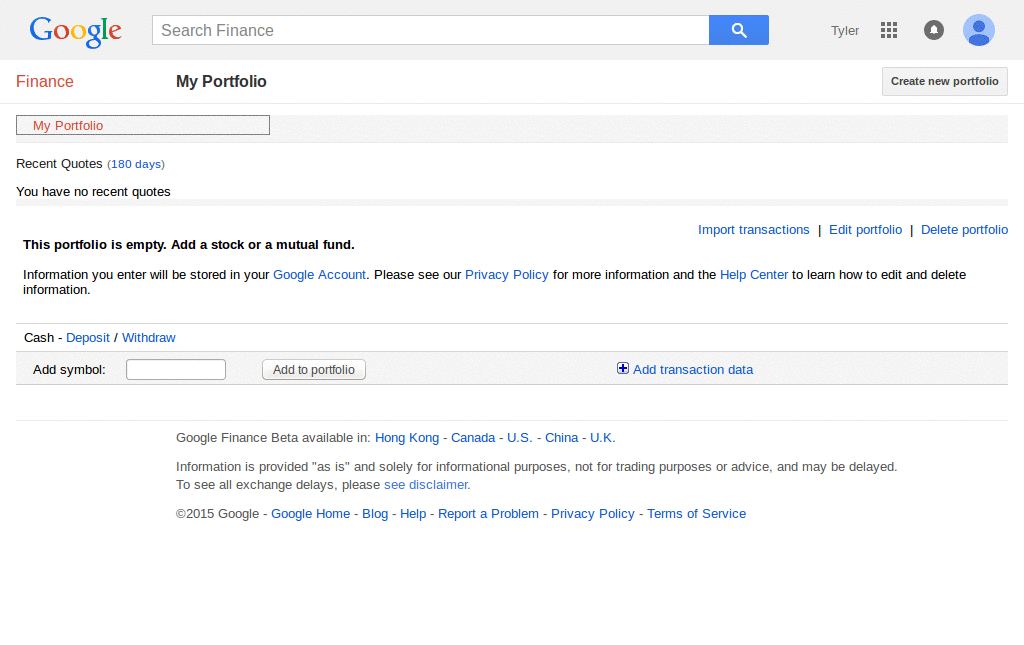Viewport: 1024px width, 645px height.
Task: Click Edit portfolio link
Action: pyautogui.click(x=865, y=230)
